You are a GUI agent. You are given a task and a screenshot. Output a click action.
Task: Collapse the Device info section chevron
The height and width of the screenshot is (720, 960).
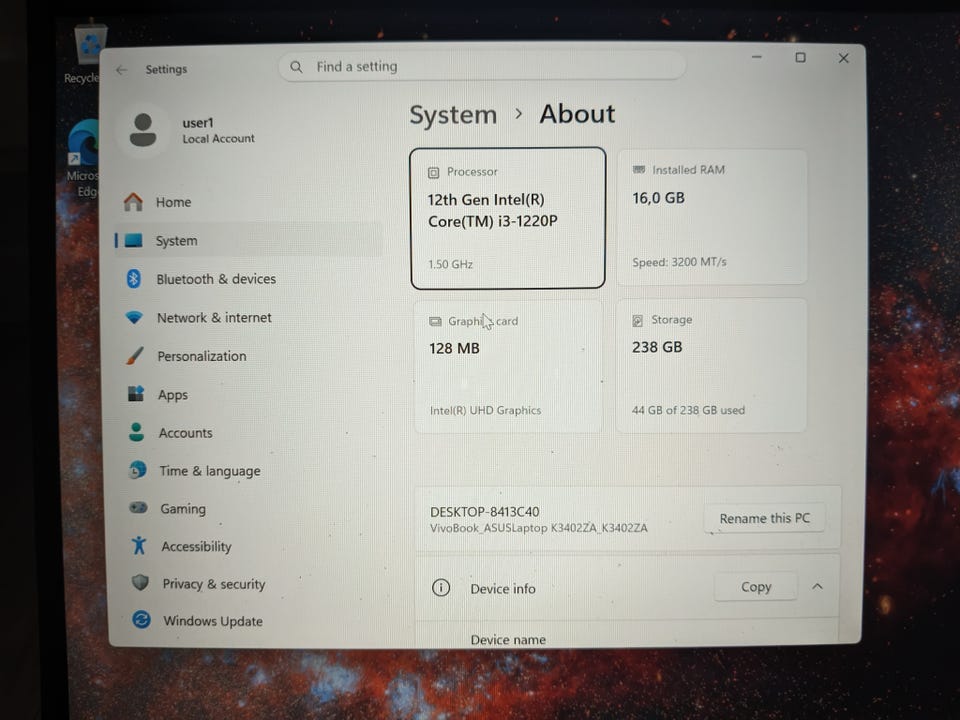click(x=817, y=587)
